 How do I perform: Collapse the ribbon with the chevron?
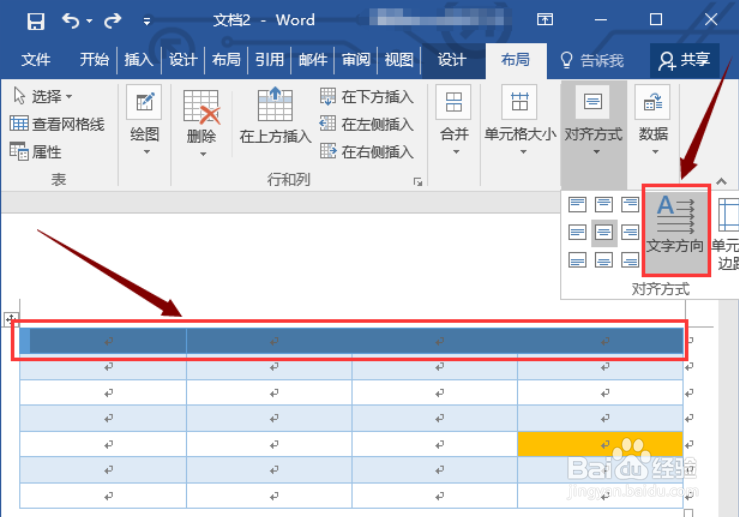(721, 181)
